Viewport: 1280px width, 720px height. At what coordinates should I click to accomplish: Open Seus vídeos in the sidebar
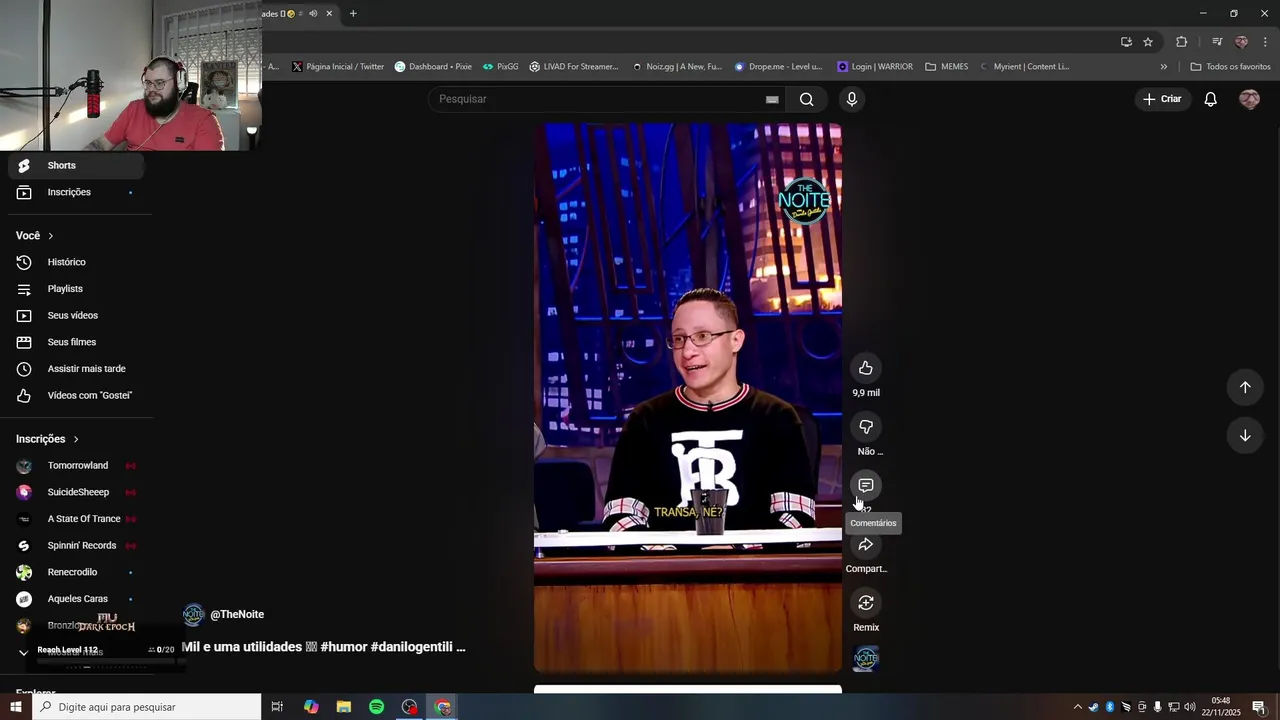[x=76, y=315]
